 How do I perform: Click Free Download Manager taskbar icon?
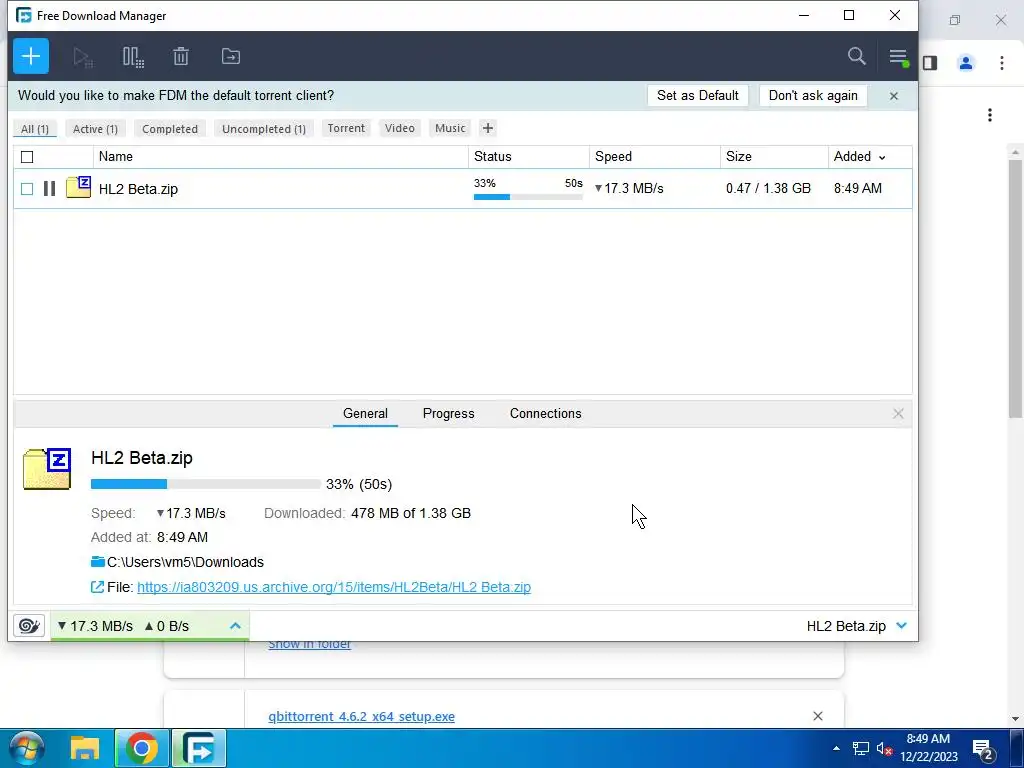click(199, 748)
